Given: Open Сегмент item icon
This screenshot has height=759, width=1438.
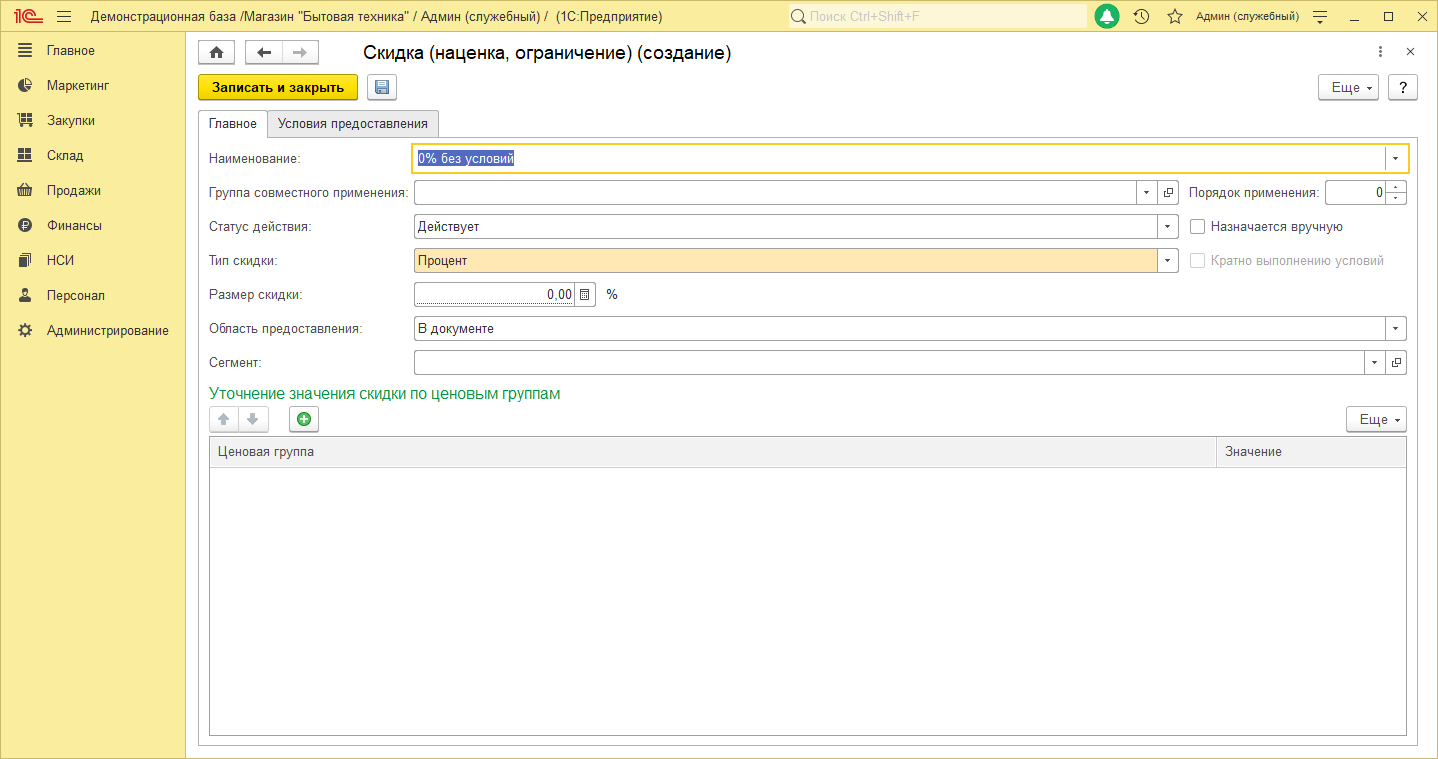Looking at the screenshot, I should click(1397, 362).
